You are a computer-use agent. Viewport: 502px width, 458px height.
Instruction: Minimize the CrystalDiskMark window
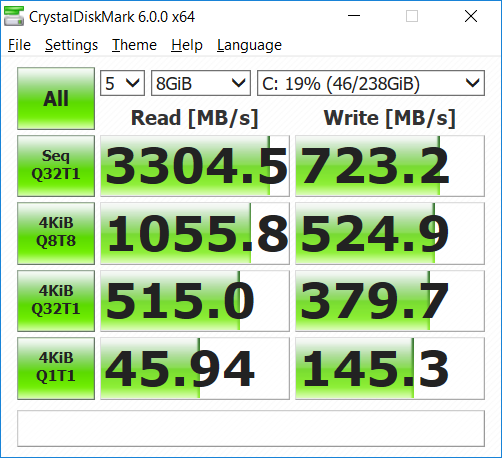pyautogui.click(x=354, y=16)
